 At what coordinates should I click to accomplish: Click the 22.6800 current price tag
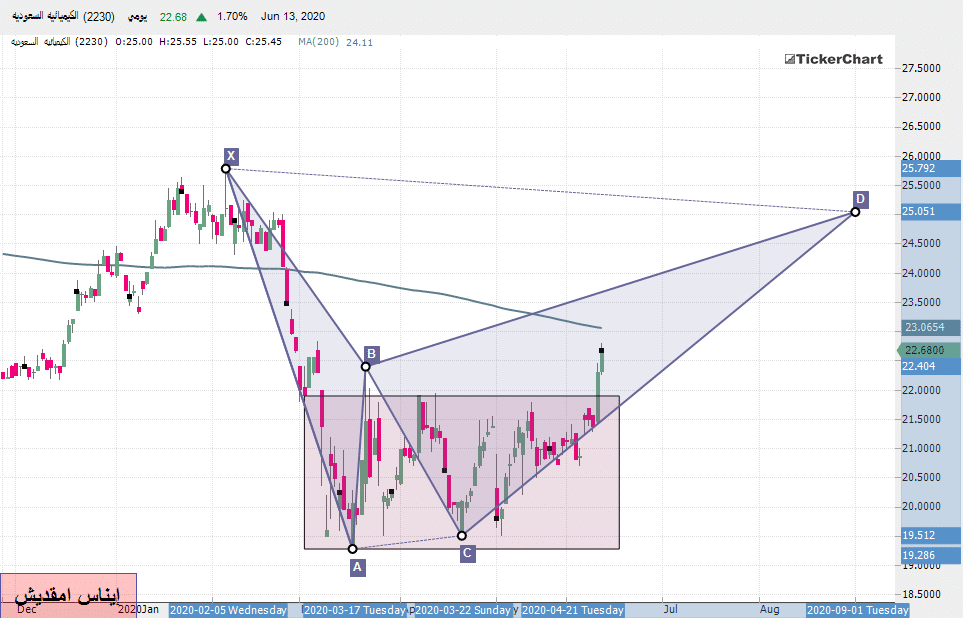coord(930,350)
